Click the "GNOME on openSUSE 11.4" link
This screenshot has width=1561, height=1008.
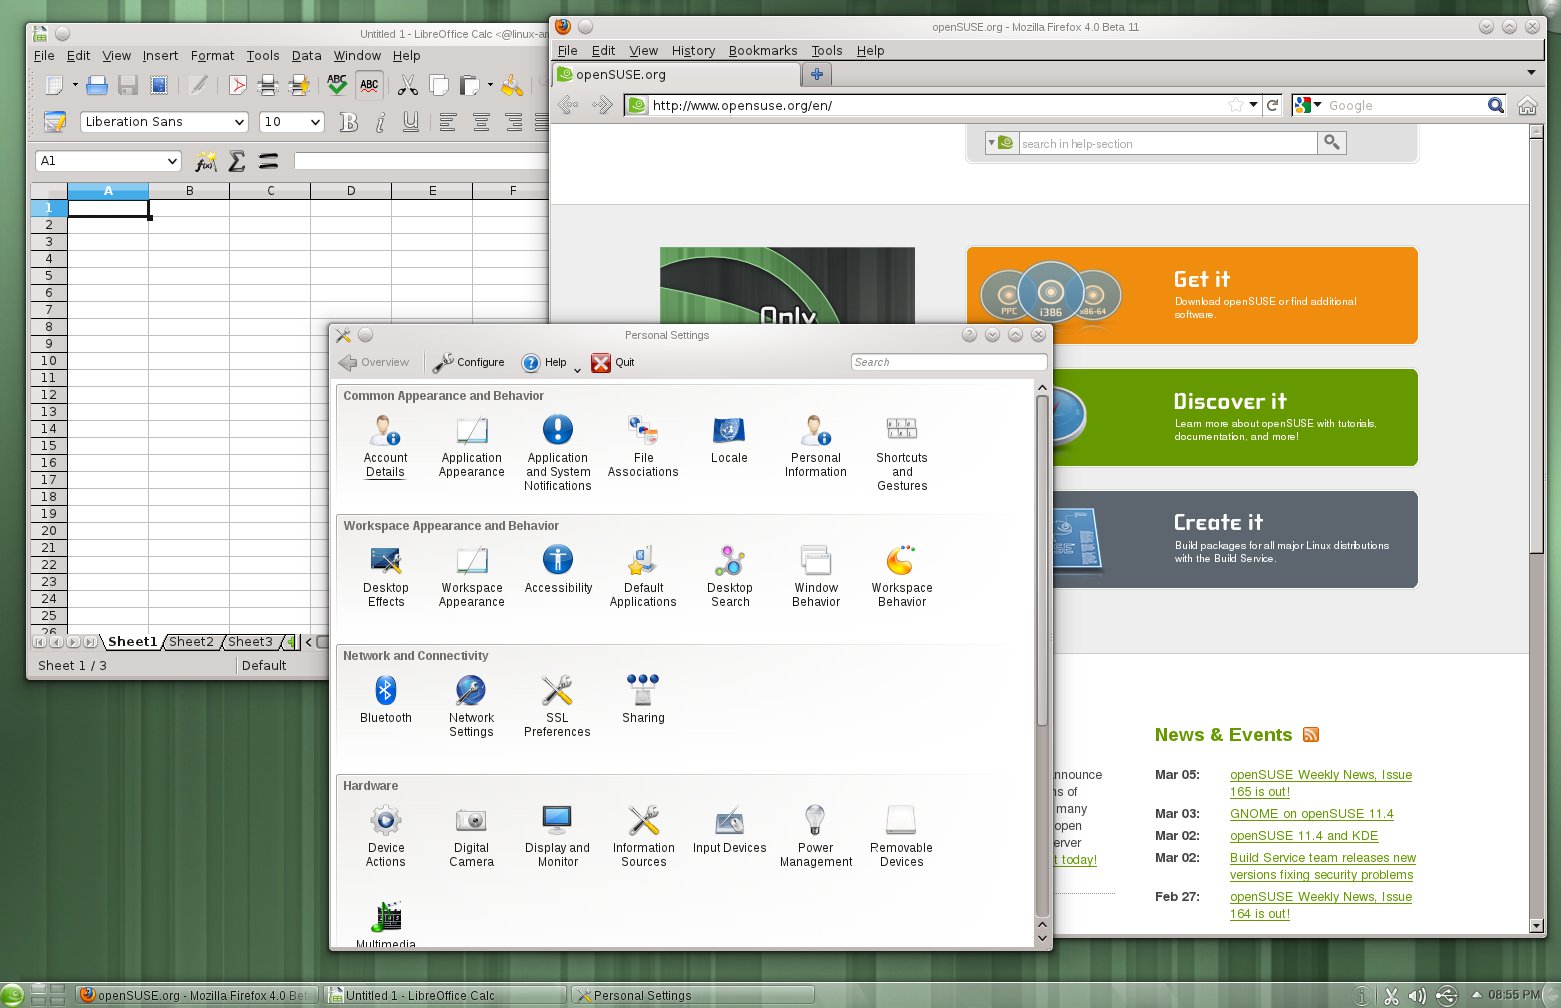click(x=1311, y=813)
